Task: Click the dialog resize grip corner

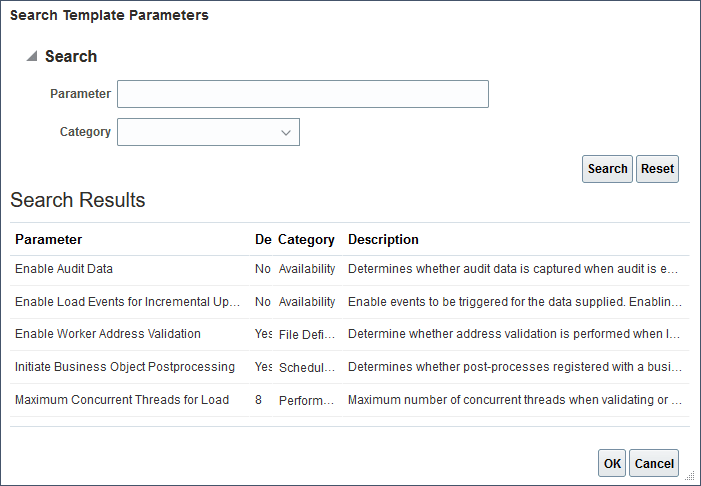Action: [x=694, y=480]
